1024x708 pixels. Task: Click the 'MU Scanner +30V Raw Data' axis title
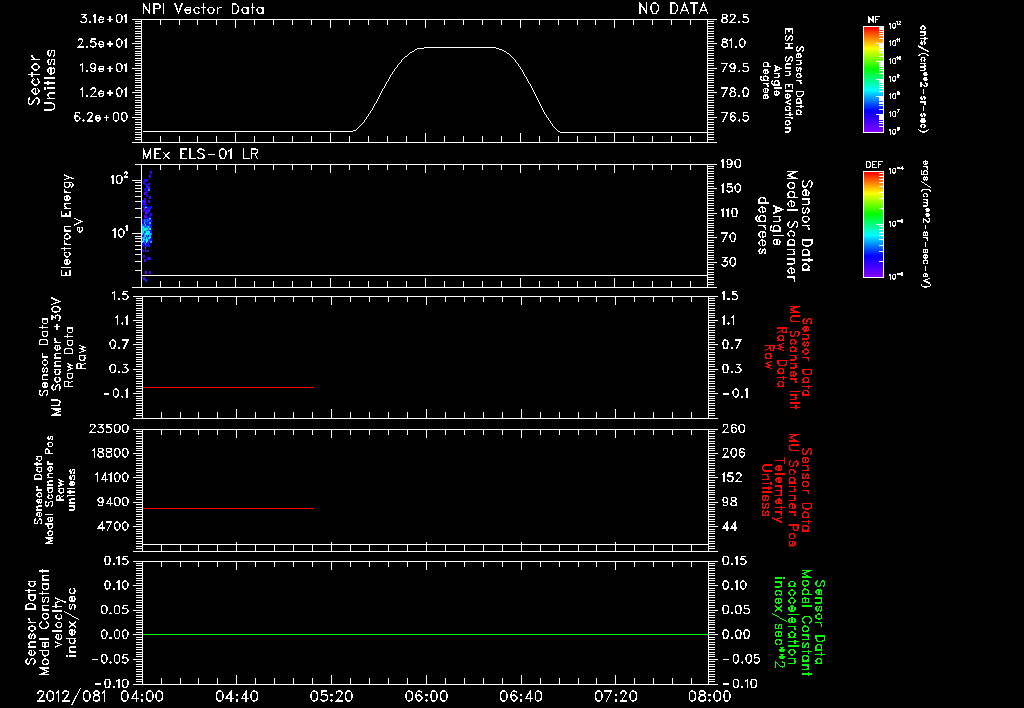tap(62, 357)
